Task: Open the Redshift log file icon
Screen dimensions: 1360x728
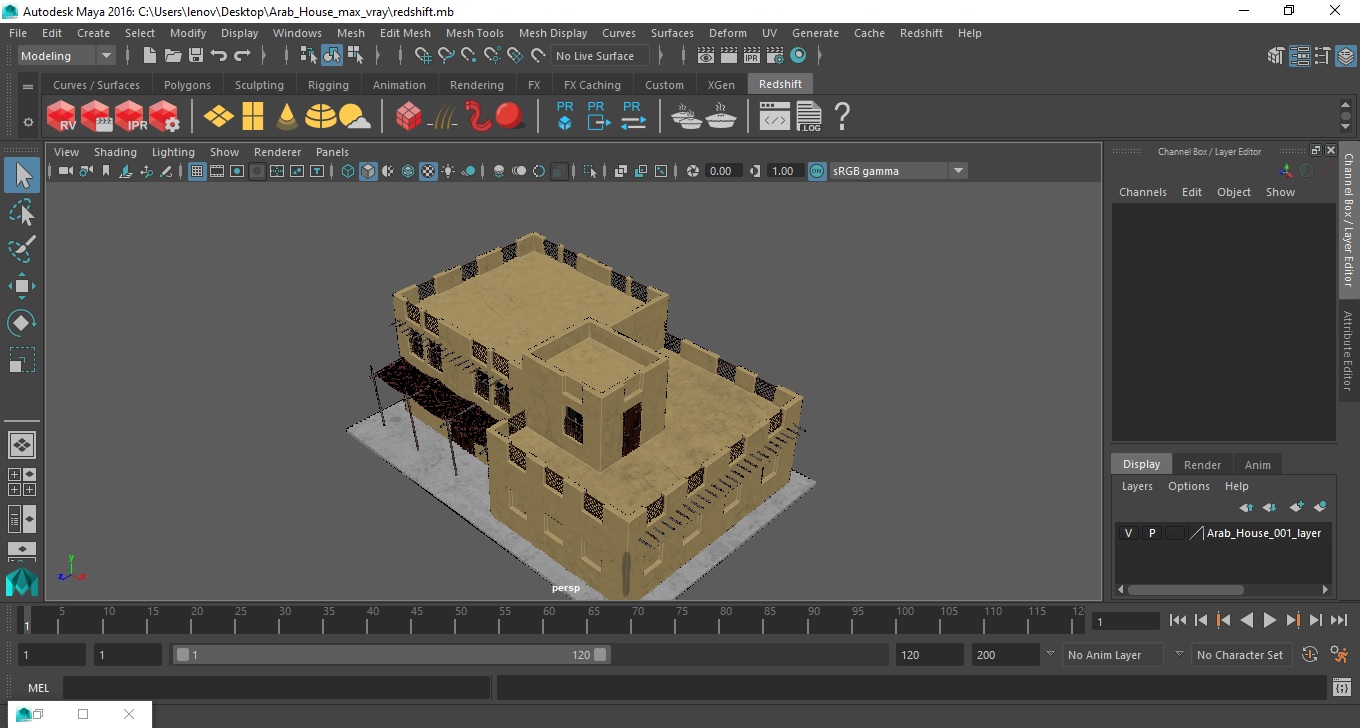Action: (x=809, y=117)
